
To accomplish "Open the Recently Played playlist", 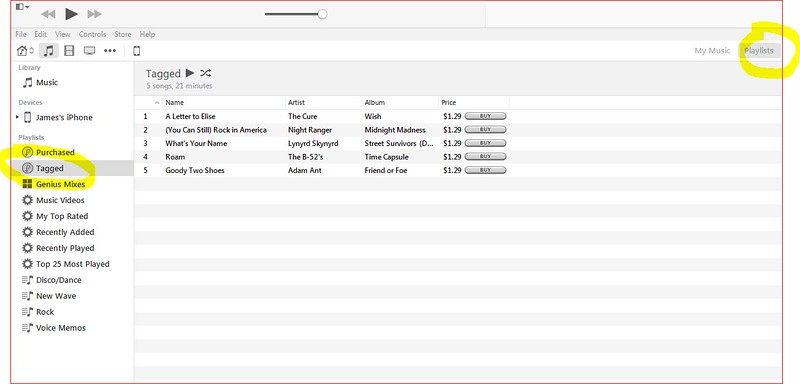I will pyautogui.click(x=65, y=248).
